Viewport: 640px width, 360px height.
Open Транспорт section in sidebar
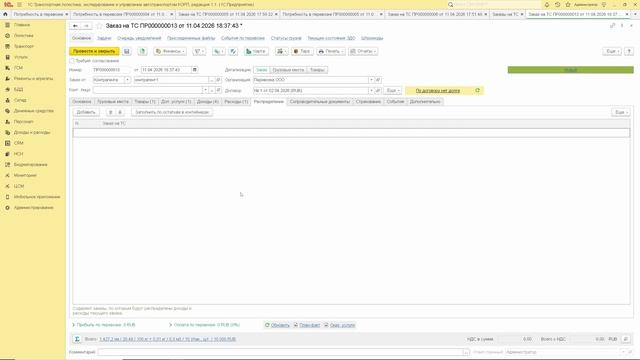pos(24,47)
